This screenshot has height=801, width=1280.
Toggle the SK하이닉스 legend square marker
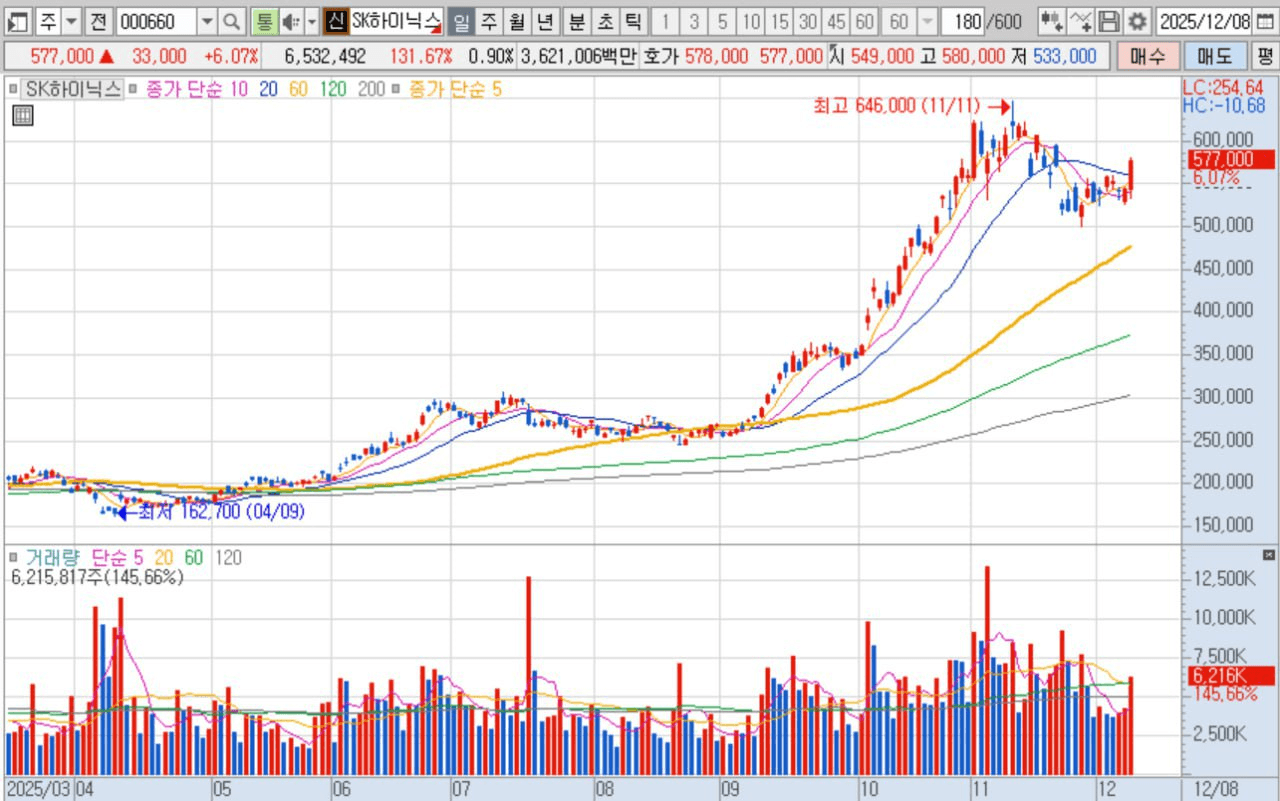coord(13,89)
